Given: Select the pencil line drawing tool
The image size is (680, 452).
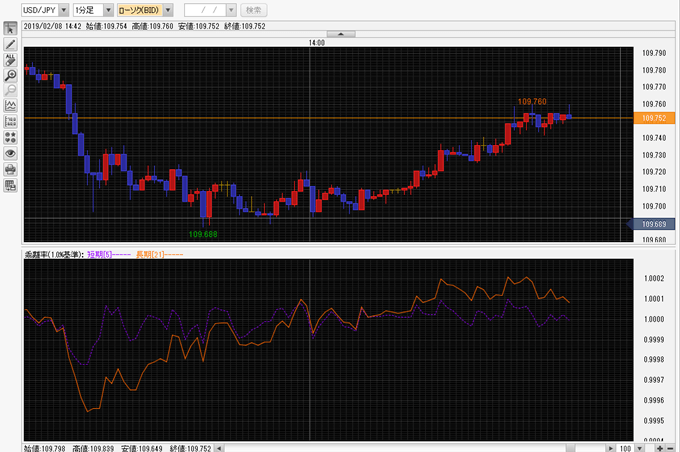Looking at the screenshot, I should (10, 44).
